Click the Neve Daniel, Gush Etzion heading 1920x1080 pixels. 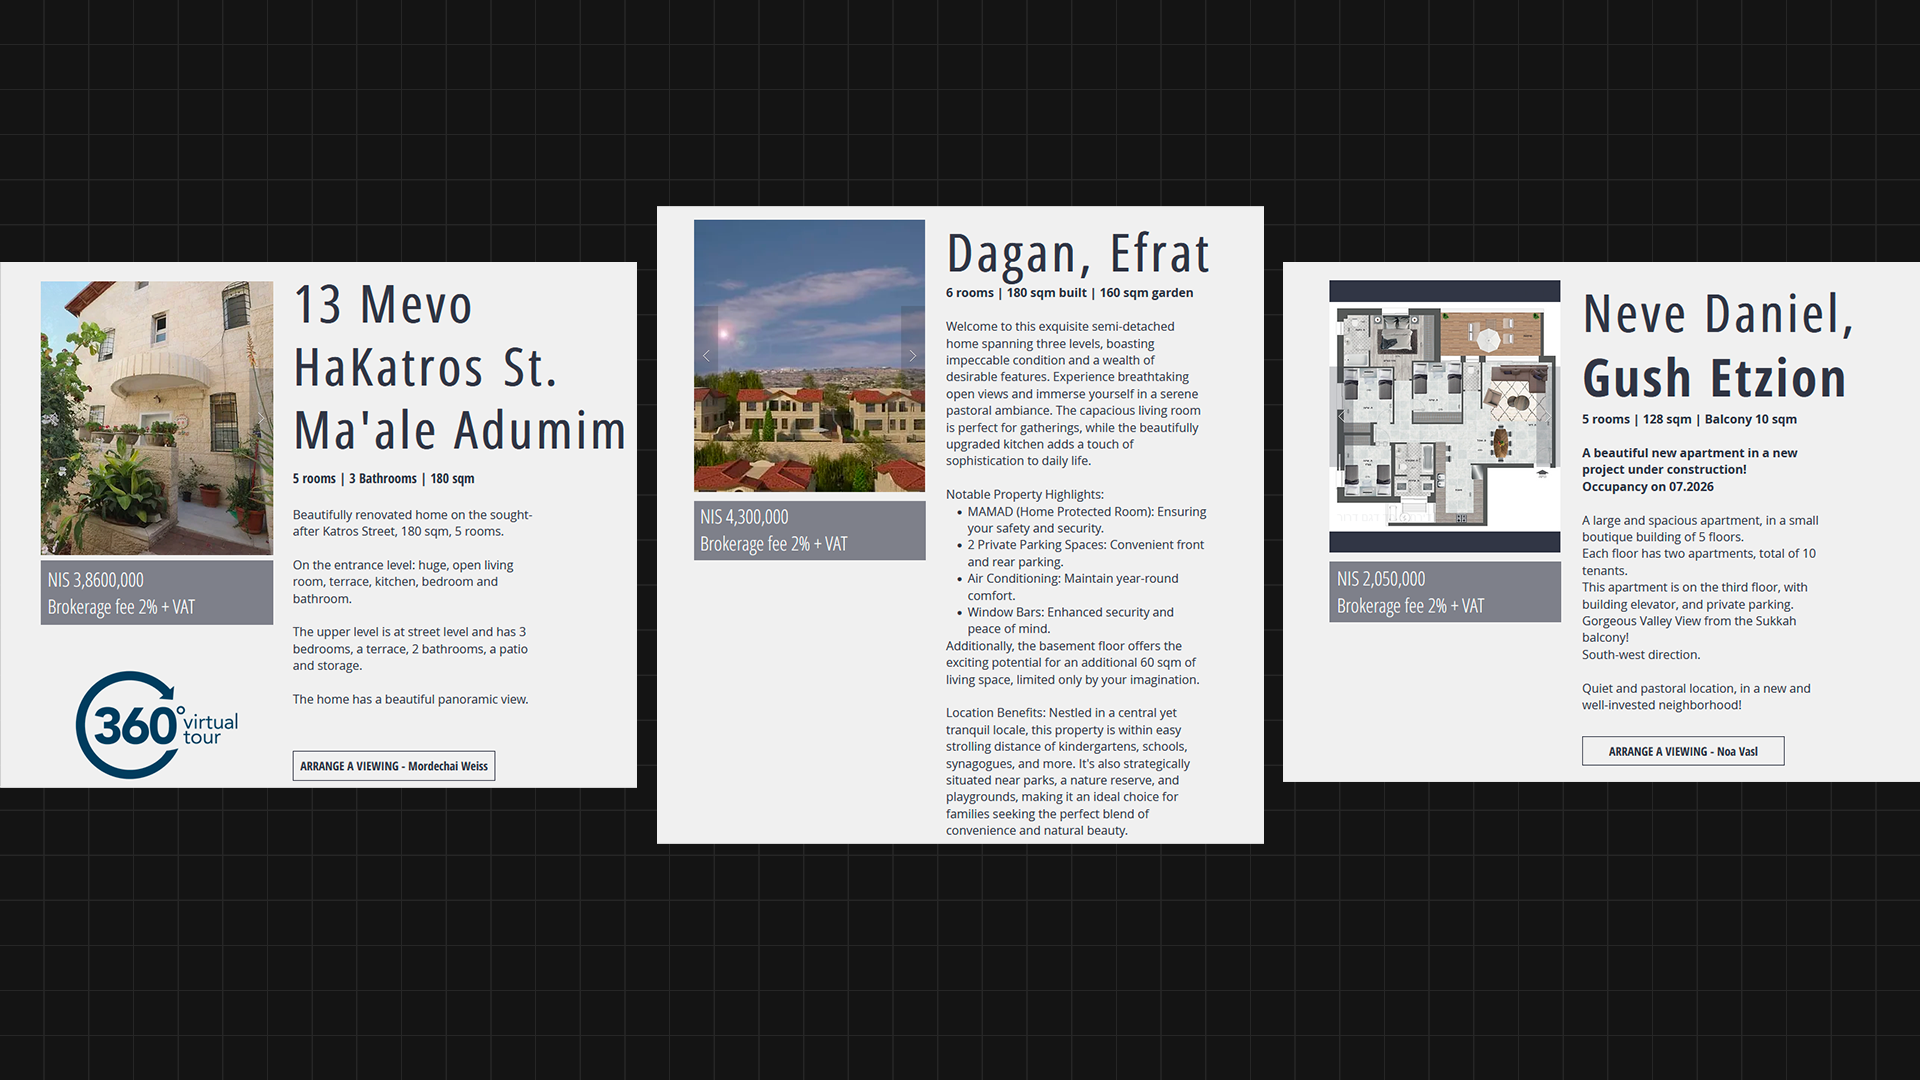point(1717,346)
